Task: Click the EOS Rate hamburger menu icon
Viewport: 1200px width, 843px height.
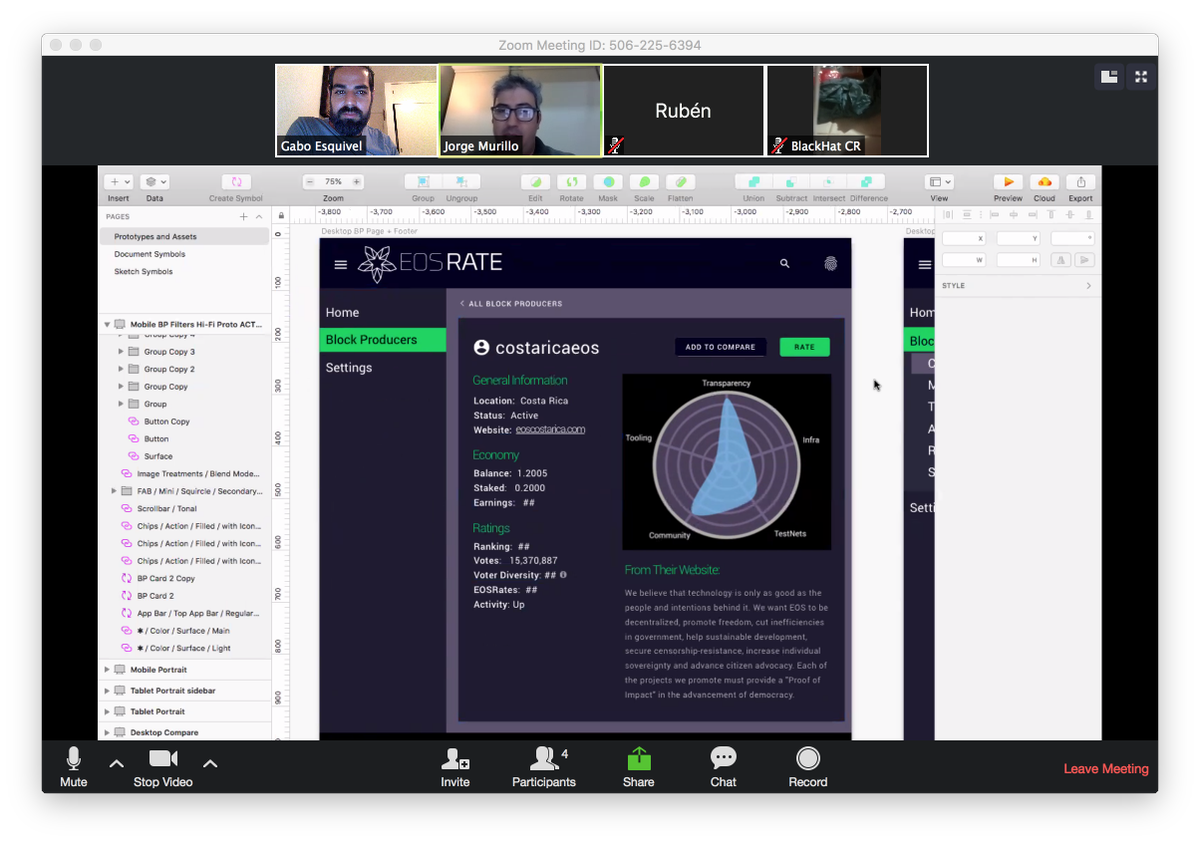Action: pos(341,265)
